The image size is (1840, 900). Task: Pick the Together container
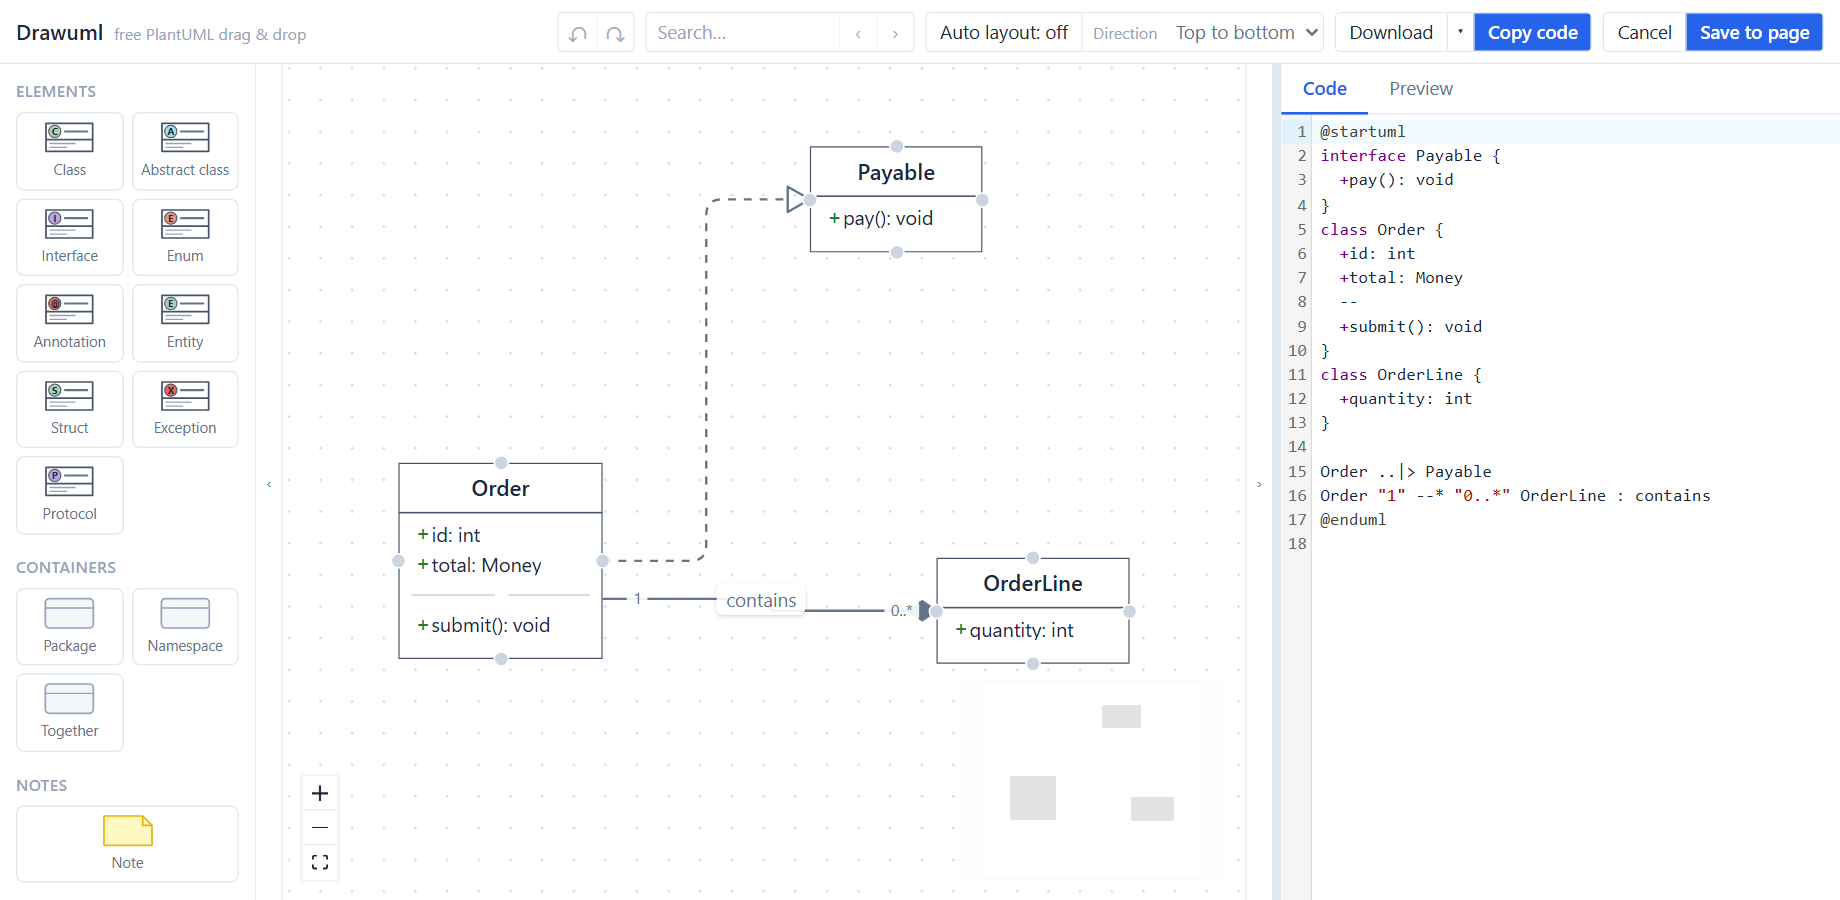click(70, 712)
